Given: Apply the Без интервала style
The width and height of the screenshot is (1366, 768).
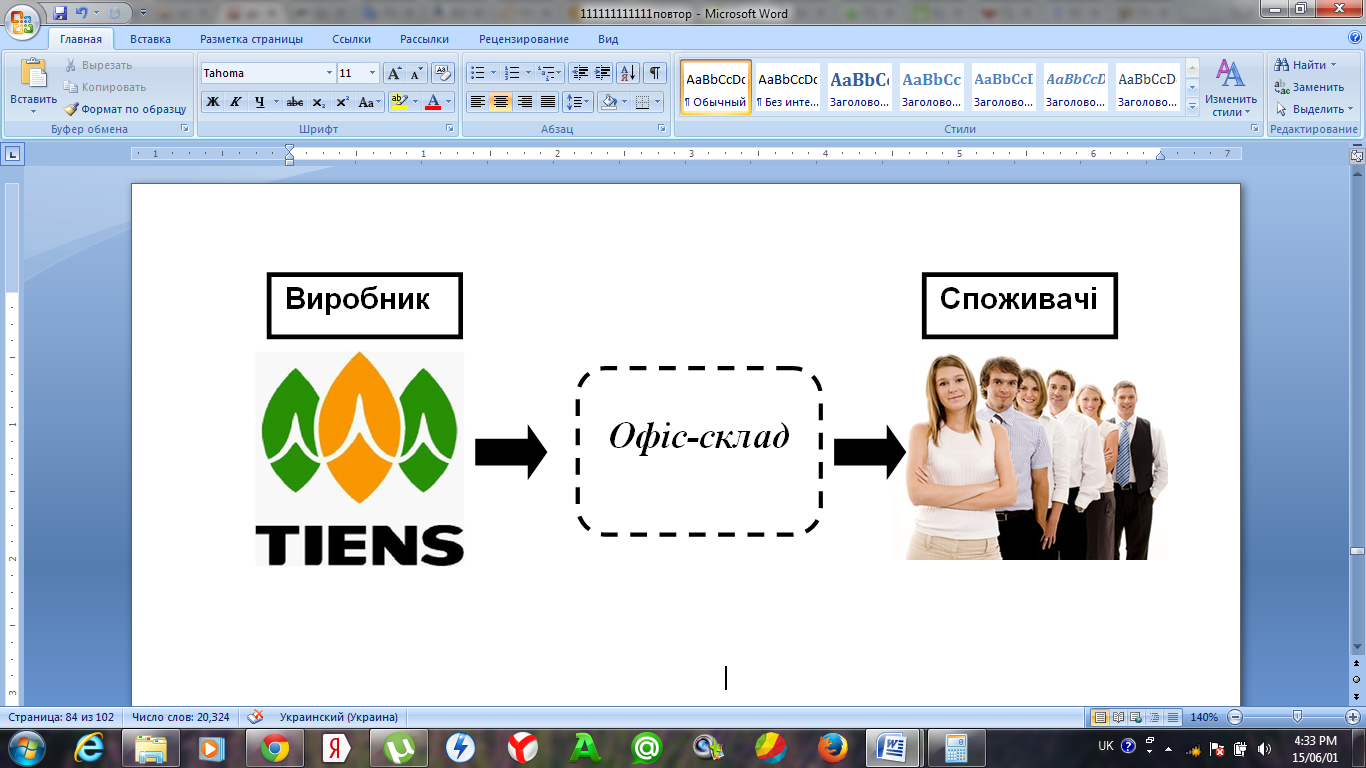Looking at the screenshot, I should pyautogui.click(x=787, y=87).
